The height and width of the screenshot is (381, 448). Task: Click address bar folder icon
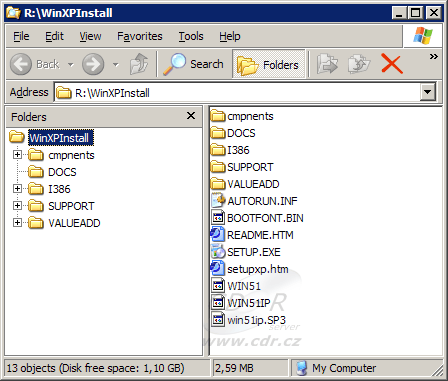(x=63, y=92)
